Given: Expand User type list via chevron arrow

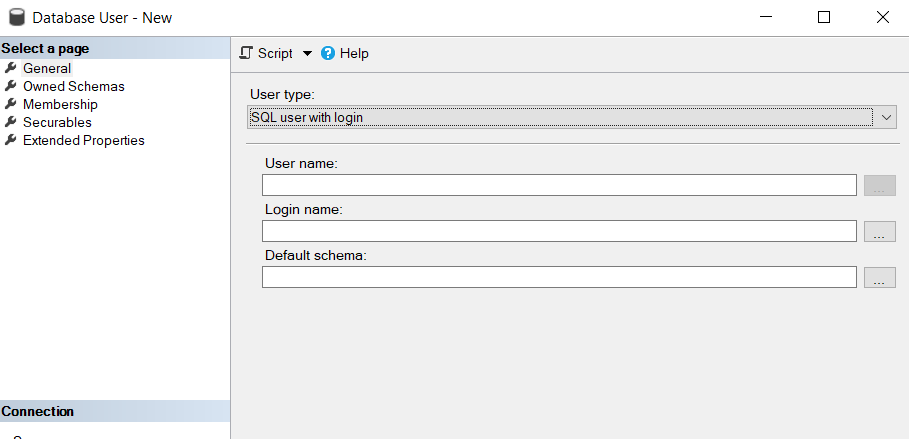Looking at the screenshot, I should [886, 117].
